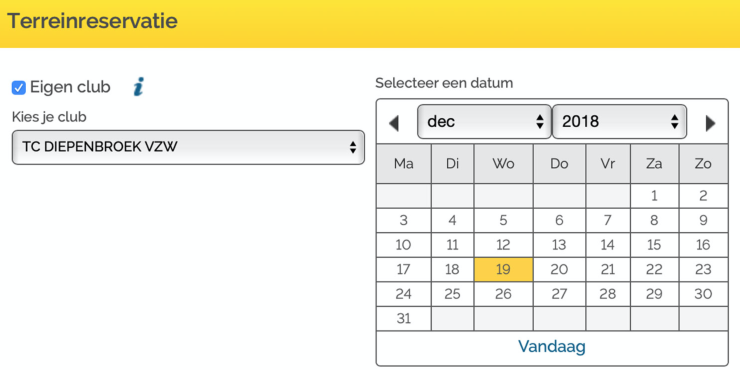Choose date 23 under Zo column
Viewport: 740px width, 370px height.
point(703,269)
